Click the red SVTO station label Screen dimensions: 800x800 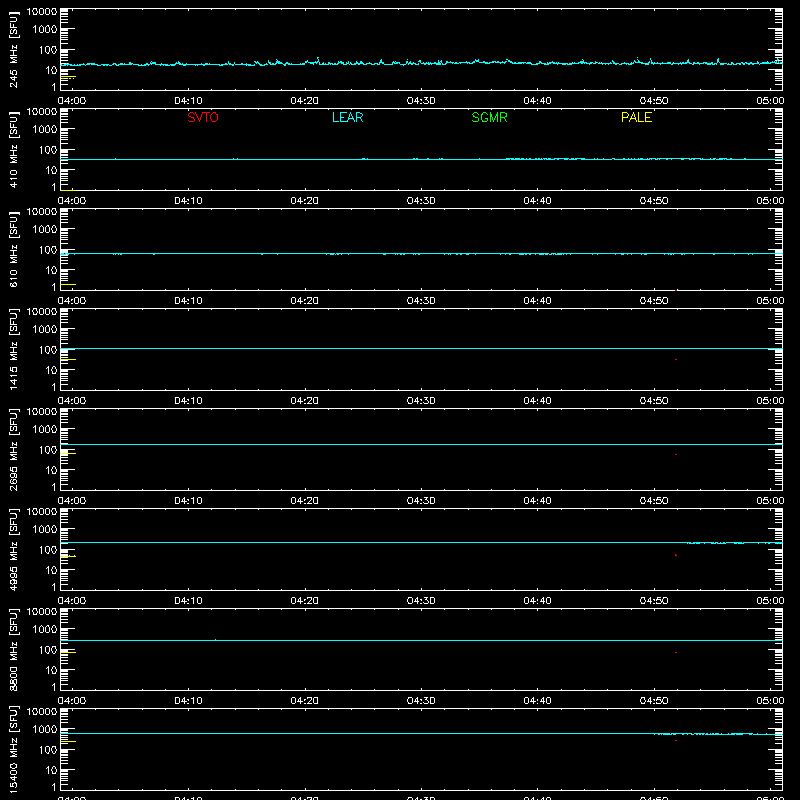(203, 117)
